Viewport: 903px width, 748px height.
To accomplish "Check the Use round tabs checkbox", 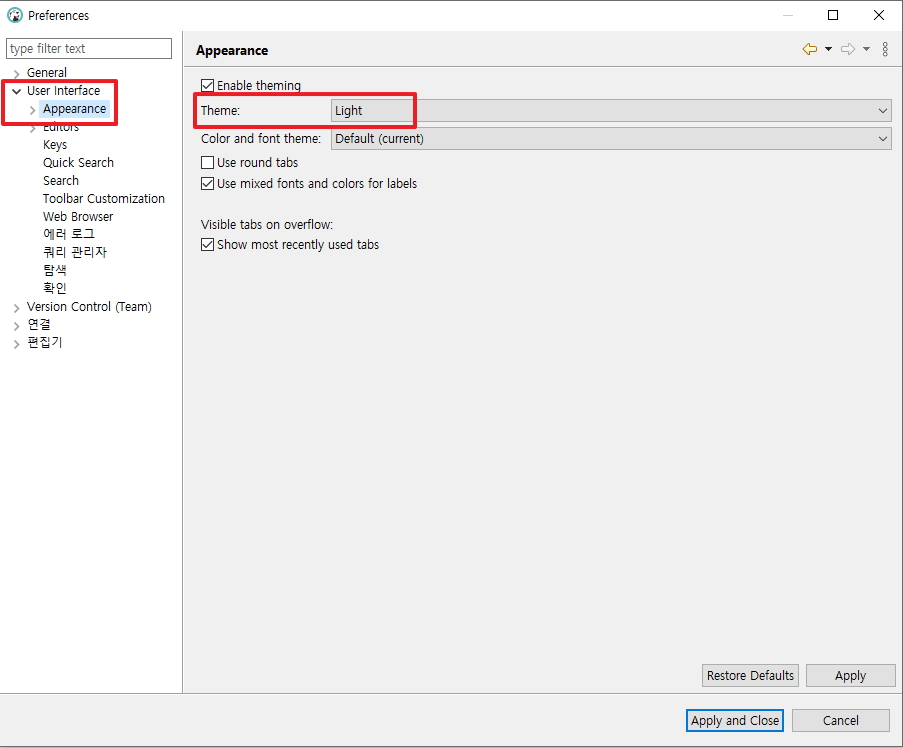I will tap(207, 162).
